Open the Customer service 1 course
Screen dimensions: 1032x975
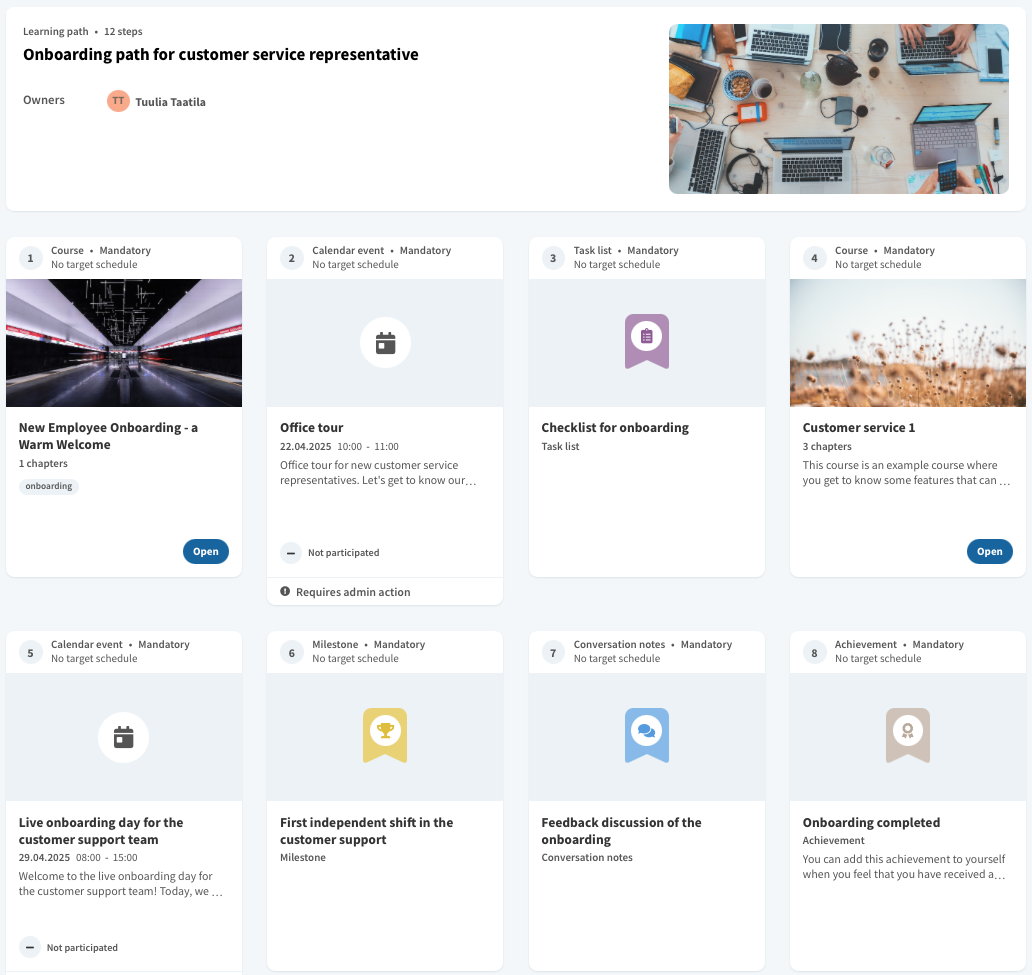tap(989, 551)
